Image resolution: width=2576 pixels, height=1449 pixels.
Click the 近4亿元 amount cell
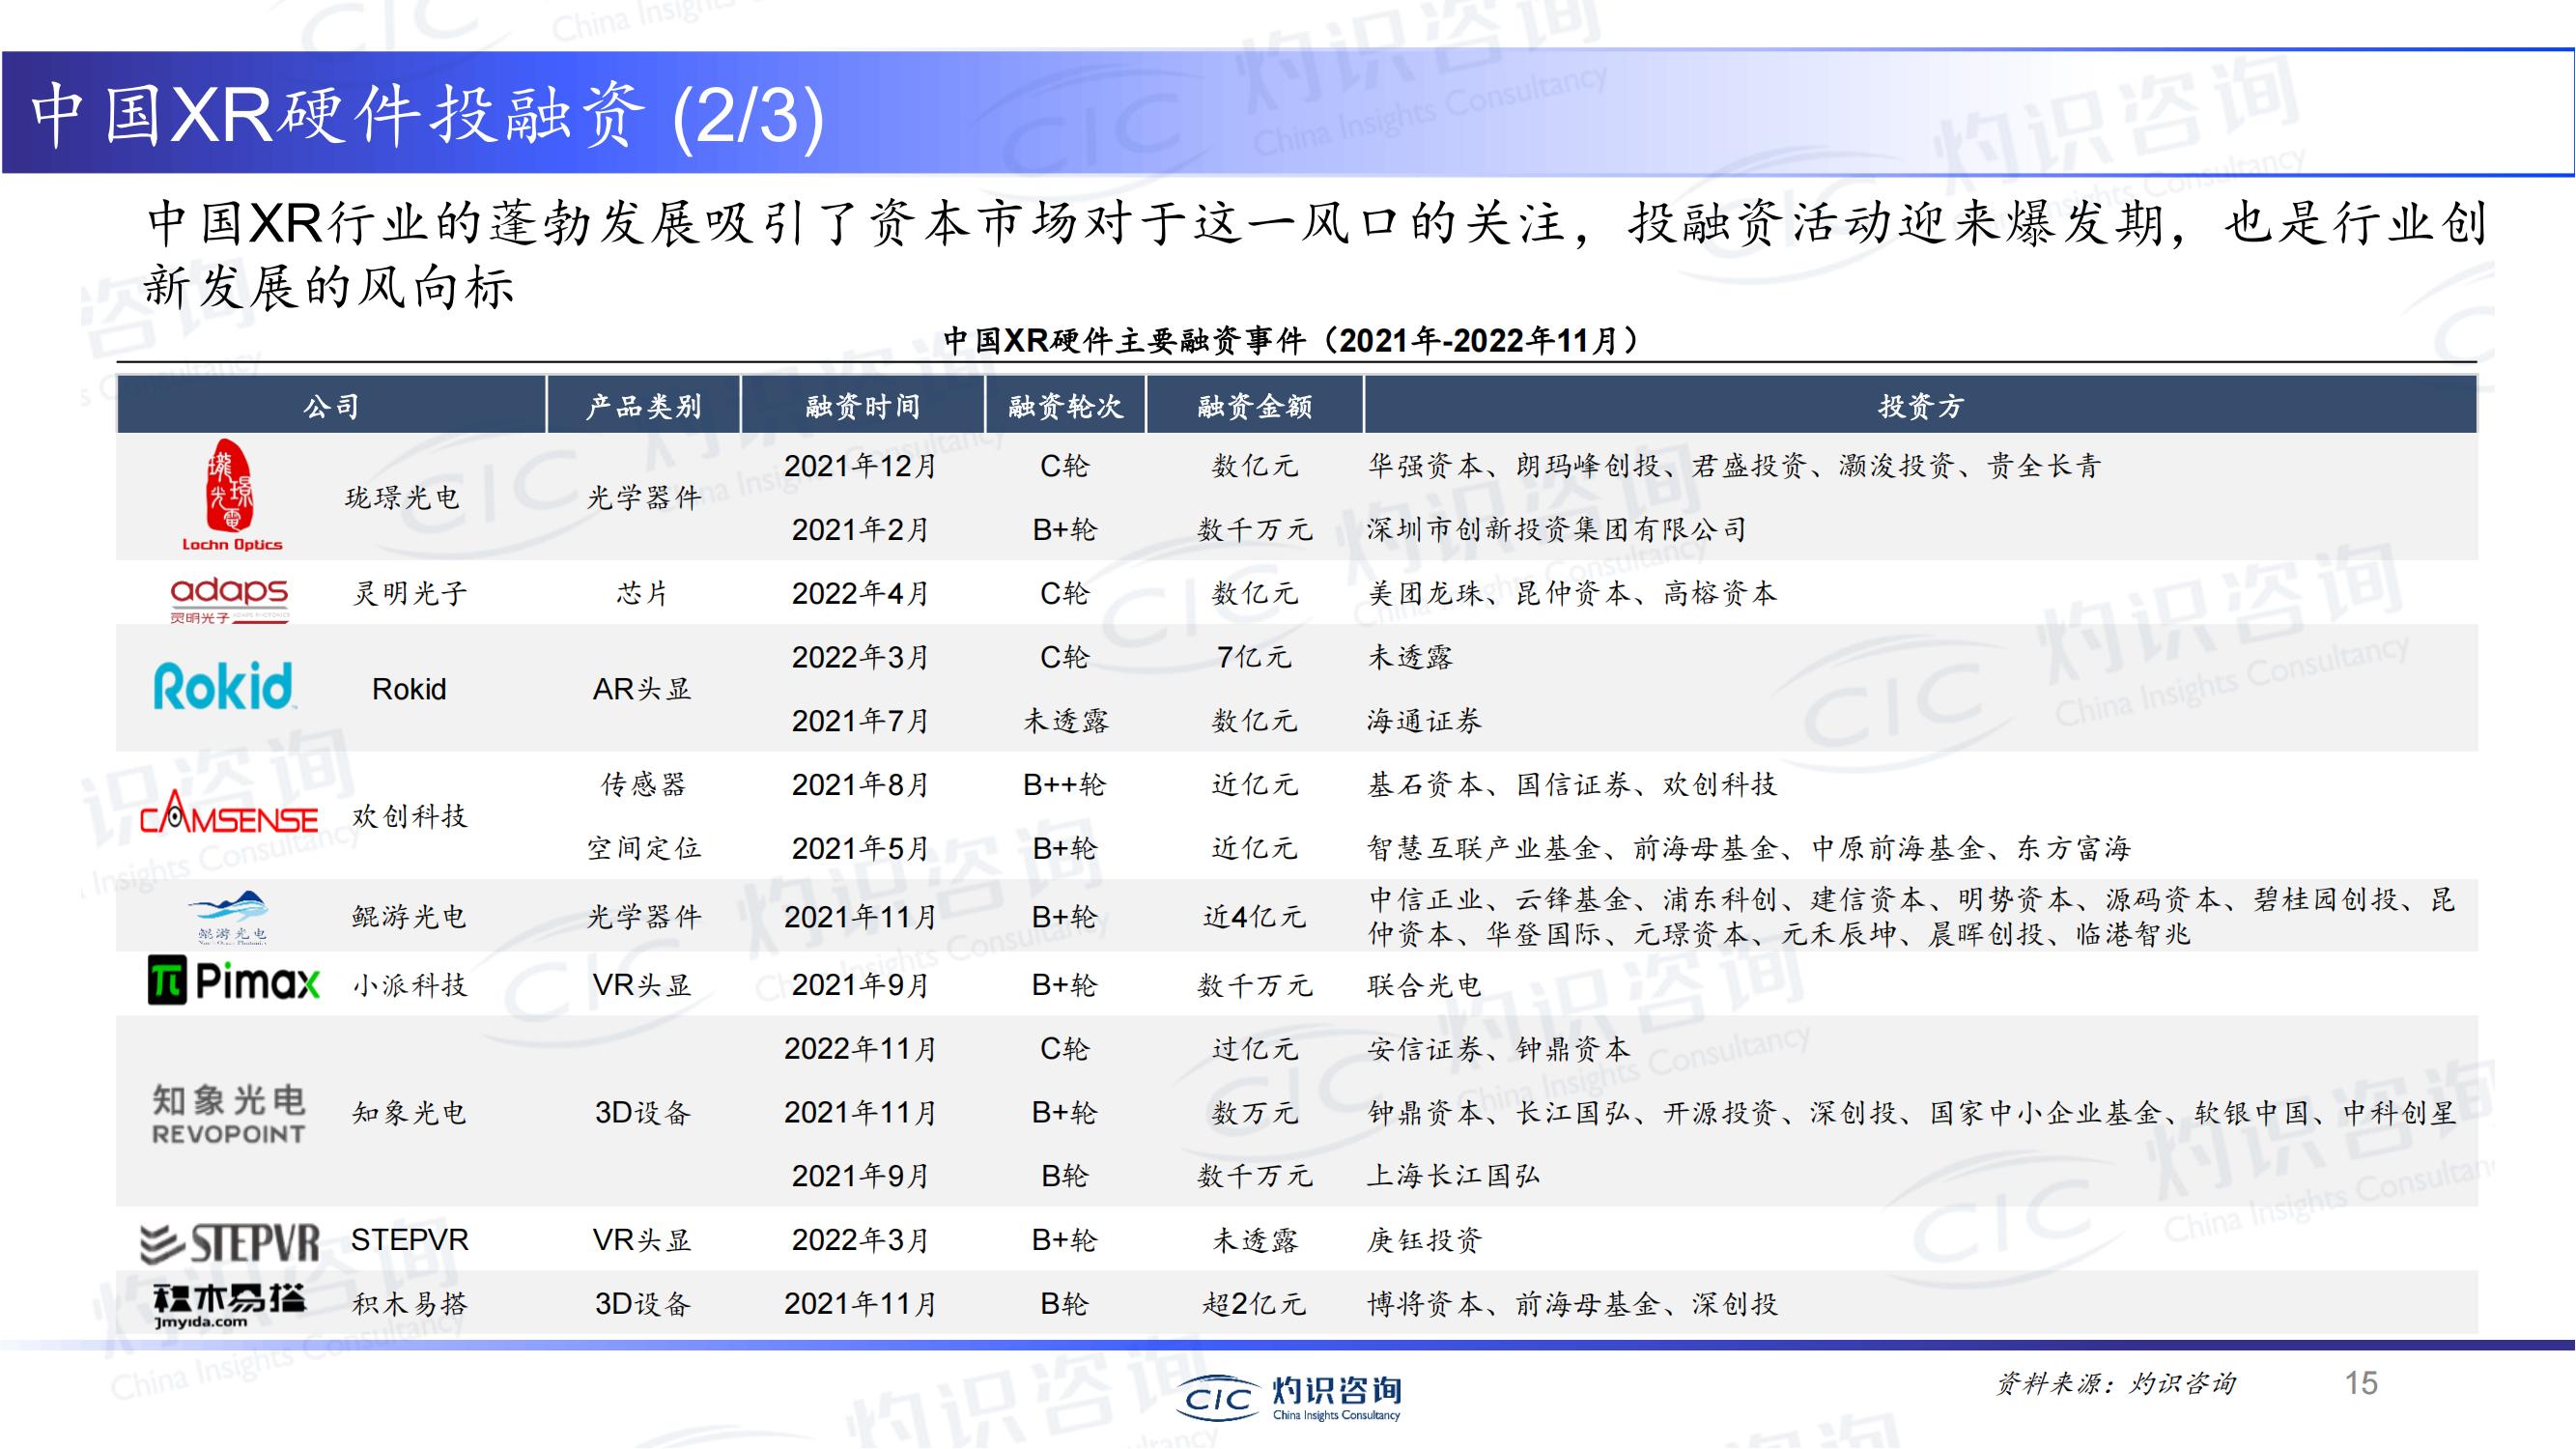[x=1254, y=916]
